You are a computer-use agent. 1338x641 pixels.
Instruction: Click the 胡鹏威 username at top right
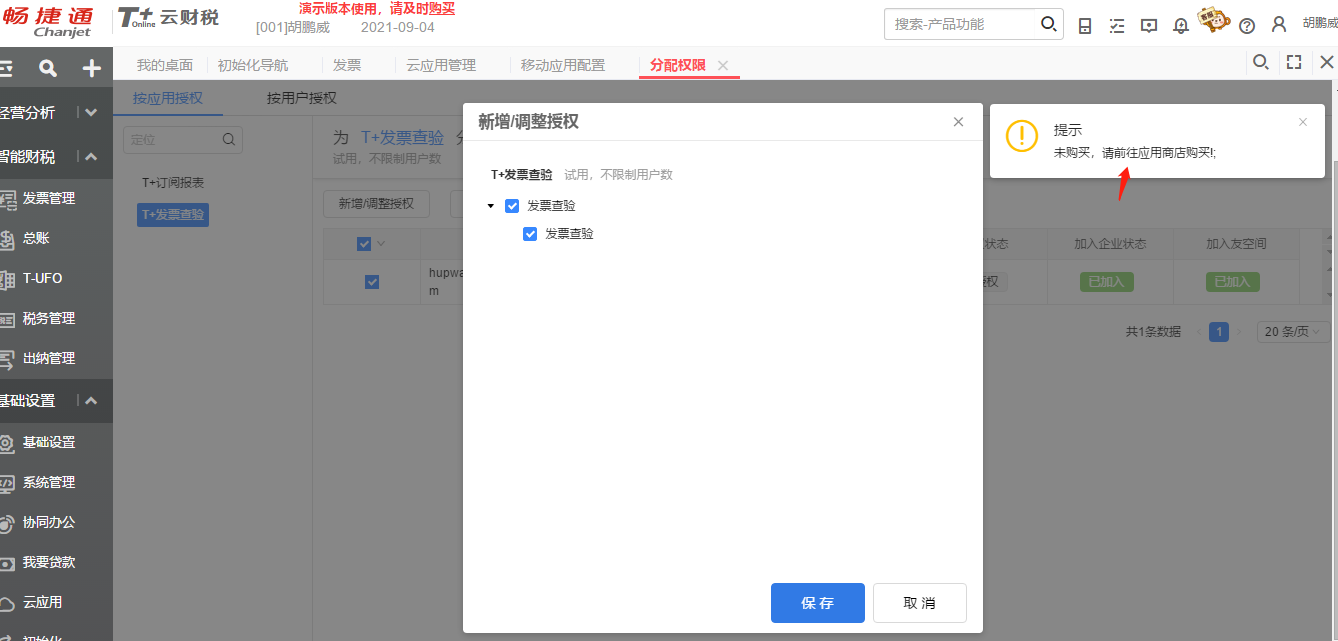pos(1319,23)
